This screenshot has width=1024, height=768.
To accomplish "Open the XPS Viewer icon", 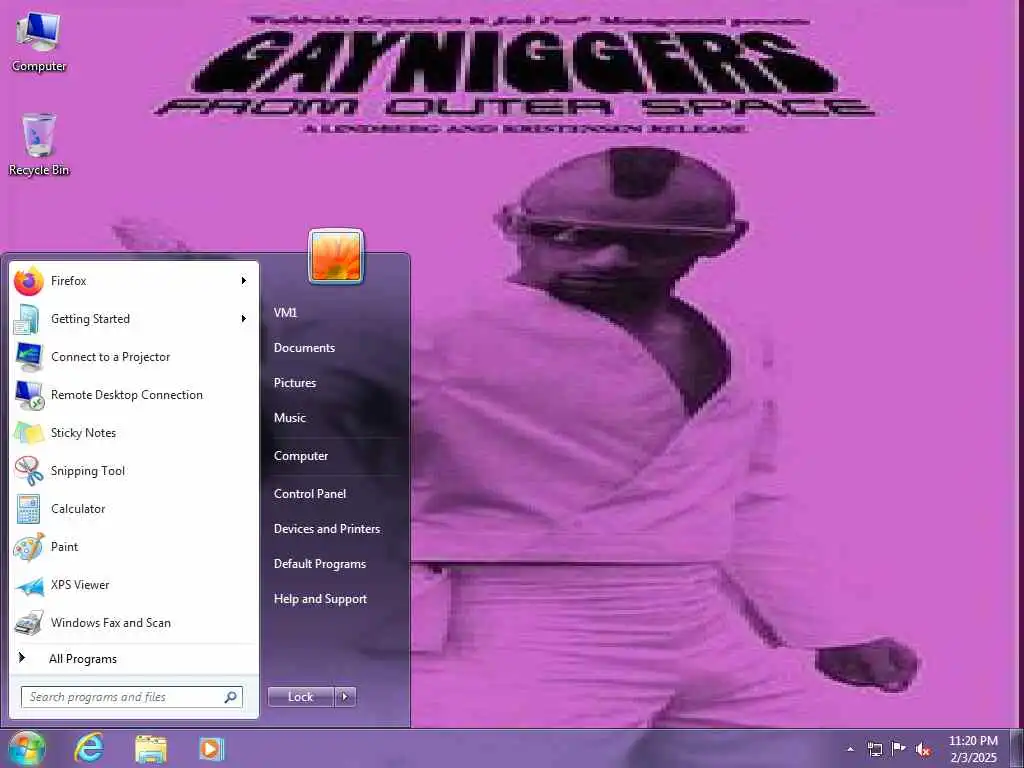I will tap(28, 585).
